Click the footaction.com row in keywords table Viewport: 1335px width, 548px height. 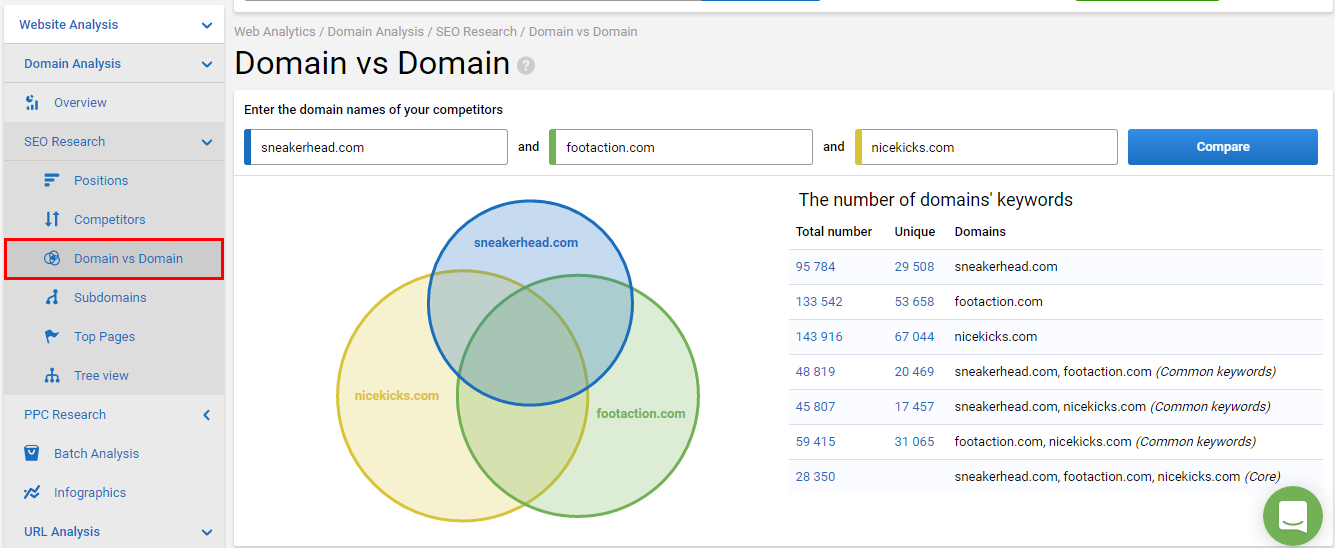1055,302
